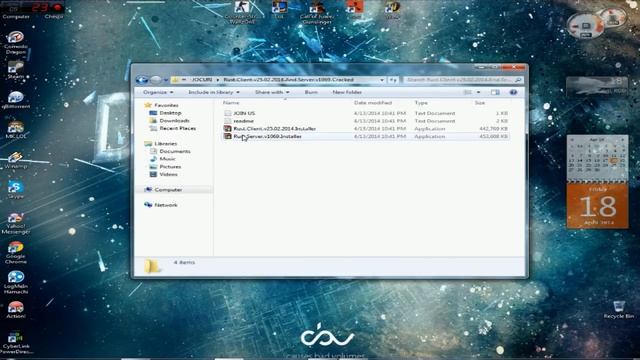Screen dimensions: 640x360
Task: Open the recent locations dropdown arrow
Action: (166, 80)
